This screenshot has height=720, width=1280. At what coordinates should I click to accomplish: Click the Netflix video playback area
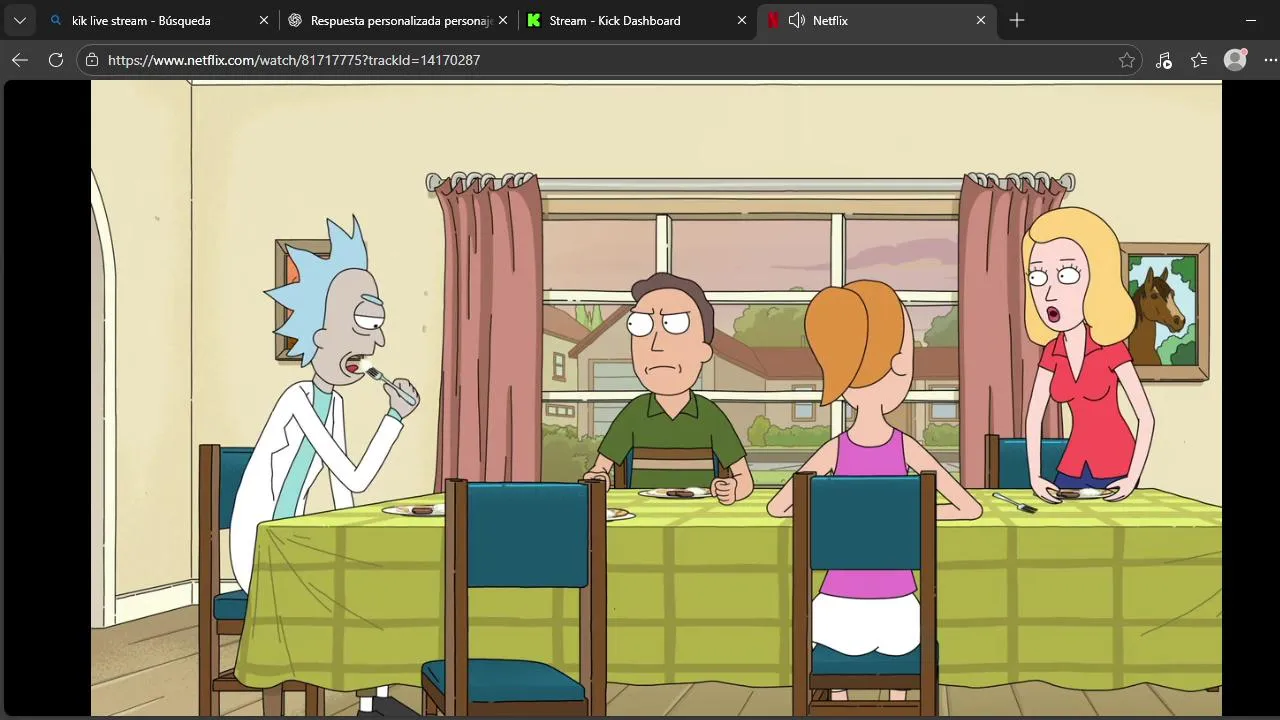pos(656,398)
